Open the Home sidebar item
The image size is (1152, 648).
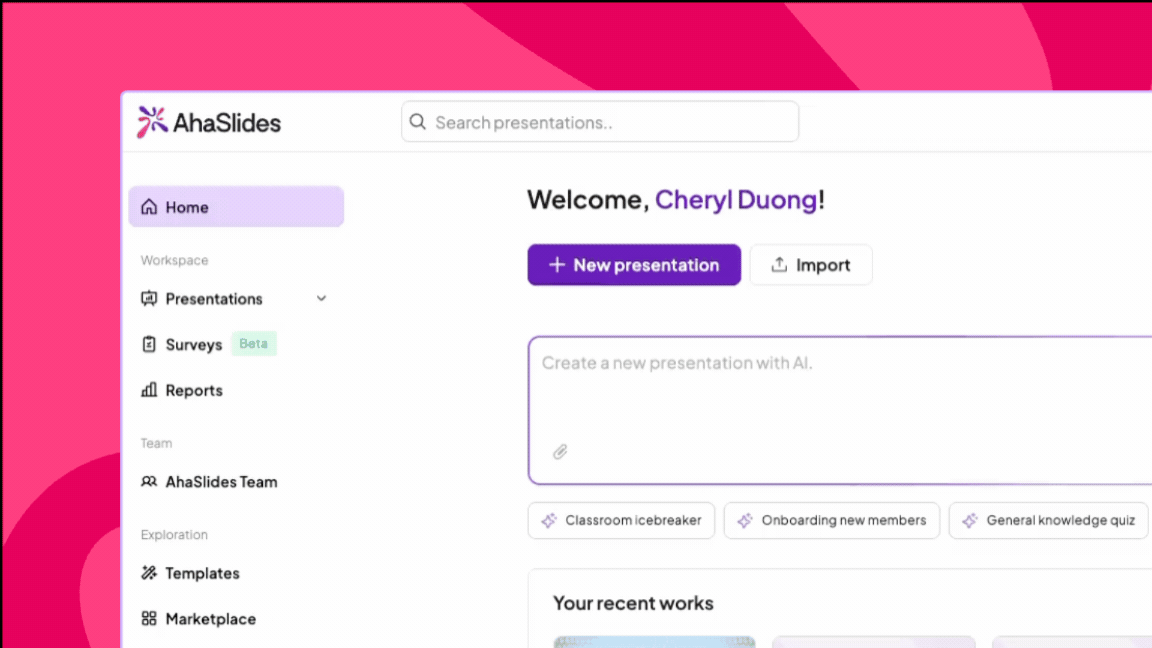236,206
